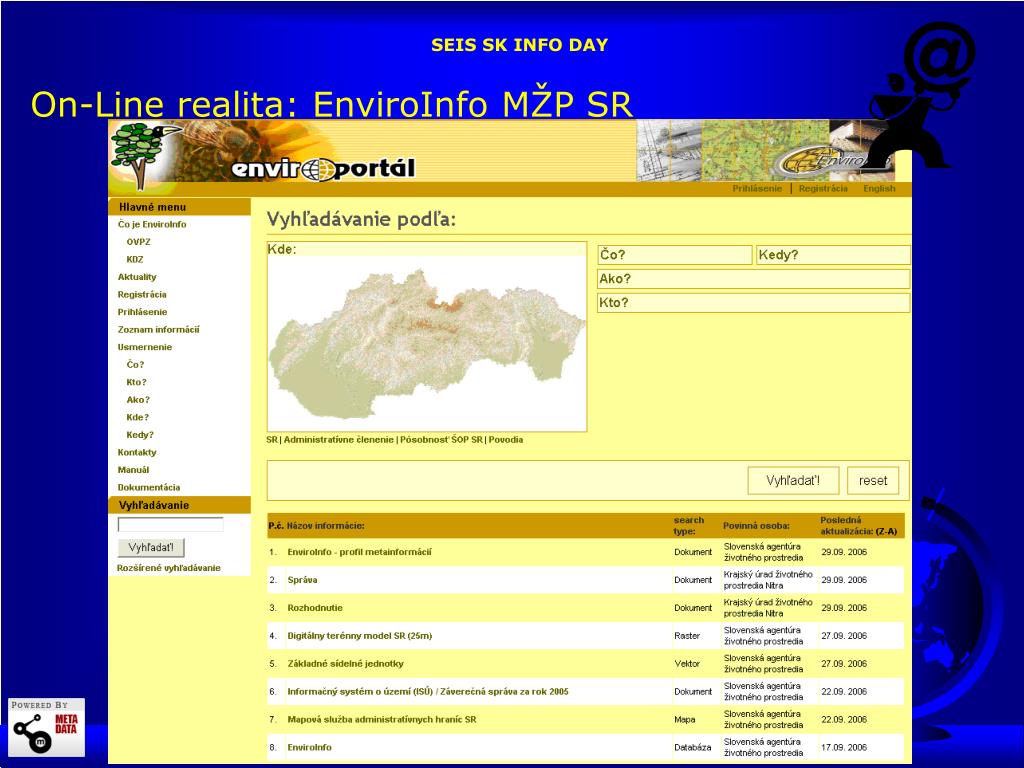Select Kto? under Usmernenie
Viewport: 1024px width, 768px height.
coord(136,383)
